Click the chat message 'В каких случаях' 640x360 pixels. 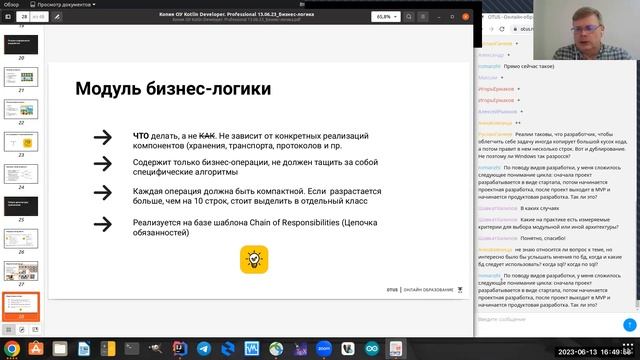click(539, 208)
